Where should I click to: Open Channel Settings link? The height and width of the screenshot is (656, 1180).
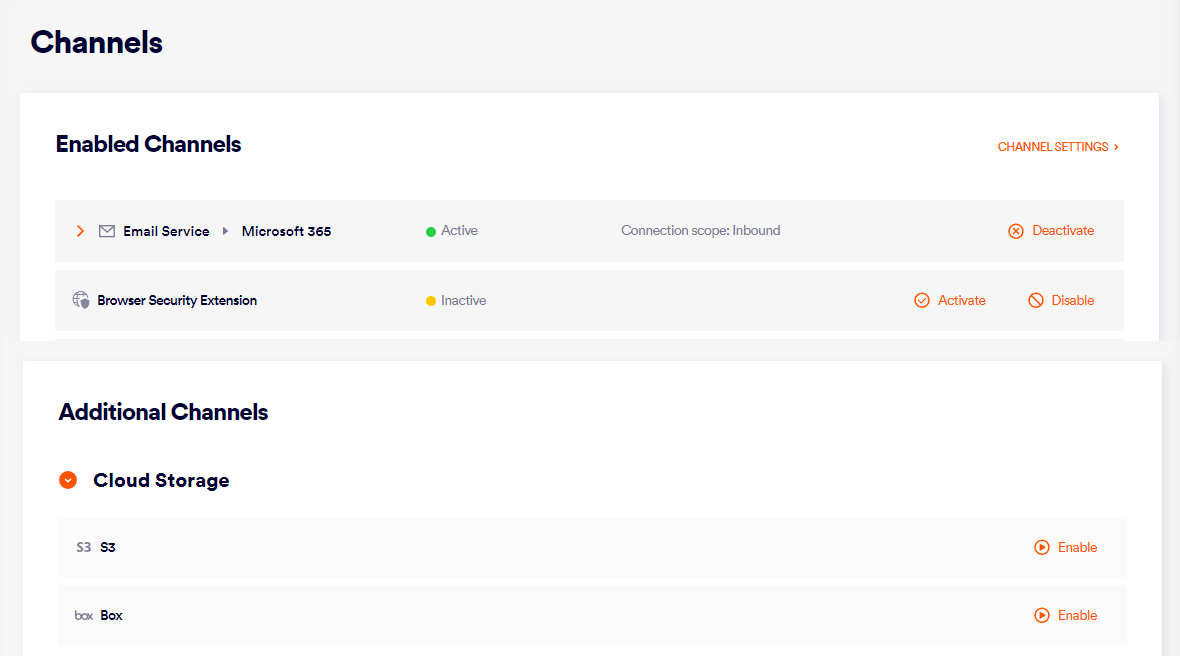click(1057, 147)
